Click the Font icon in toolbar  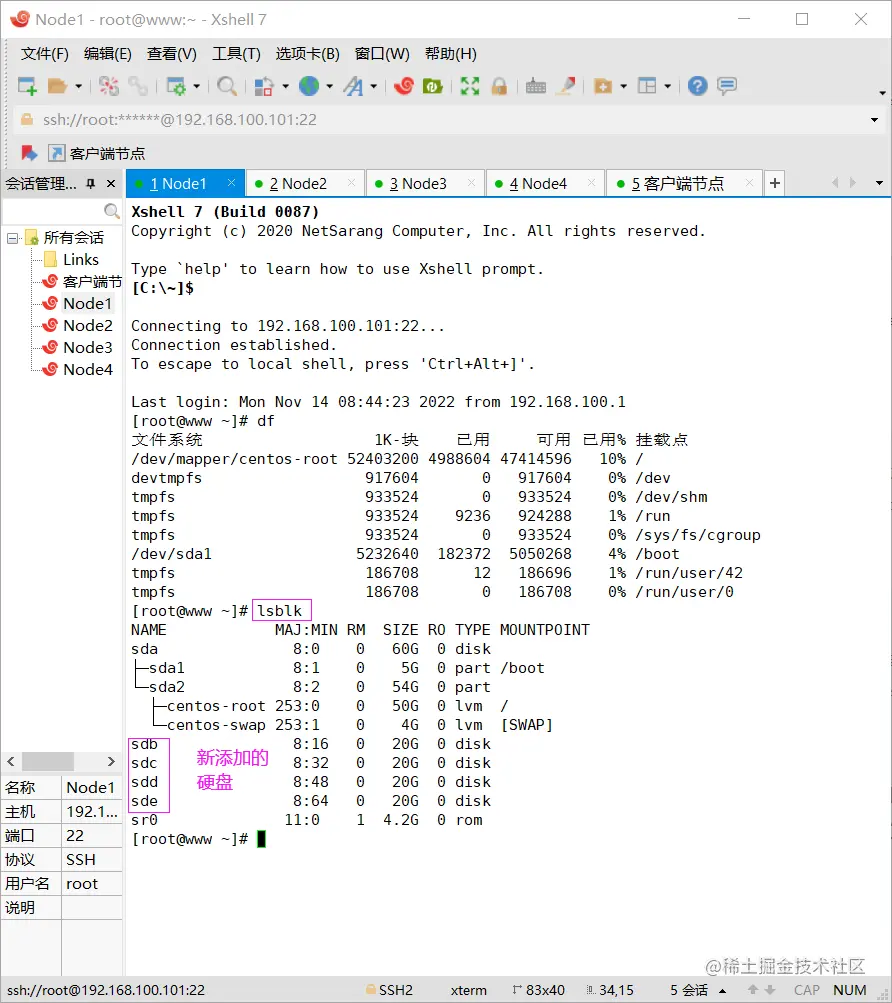[x=353, y=86]
